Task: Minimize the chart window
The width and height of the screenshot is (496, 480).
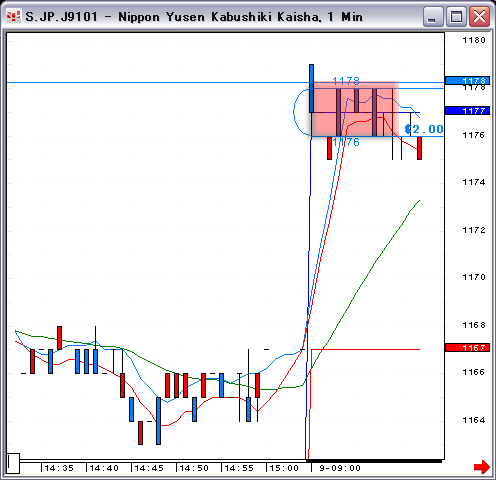Action: (x=433, y=17)
